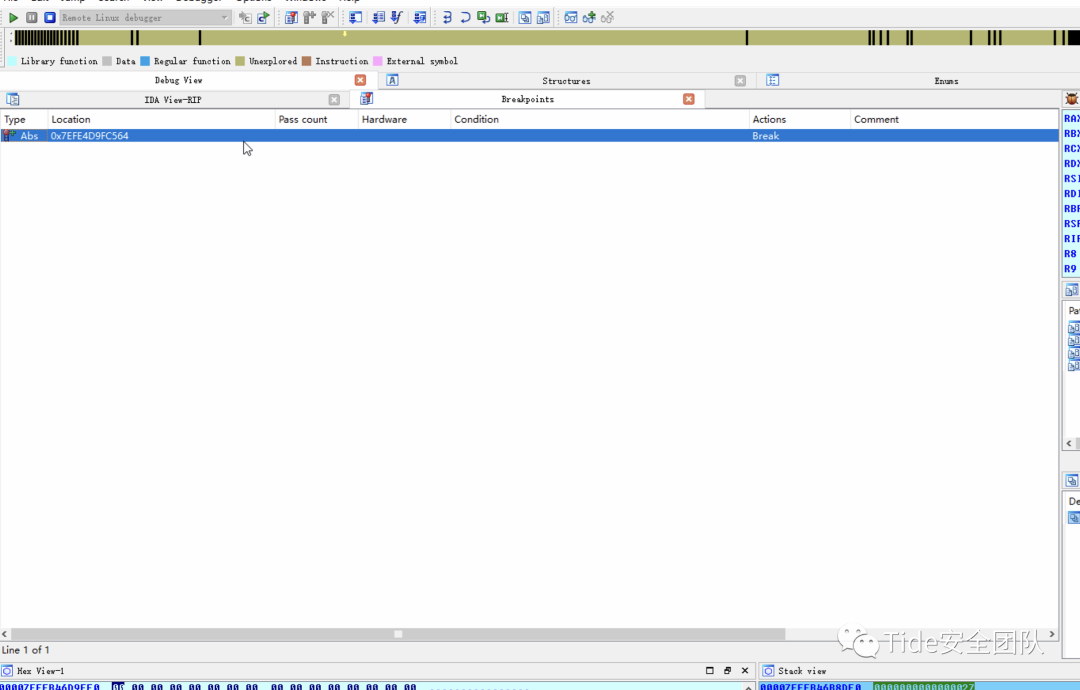Click the add watch icon
Screen dimensions: 1080x690
[x=589, y=18]
